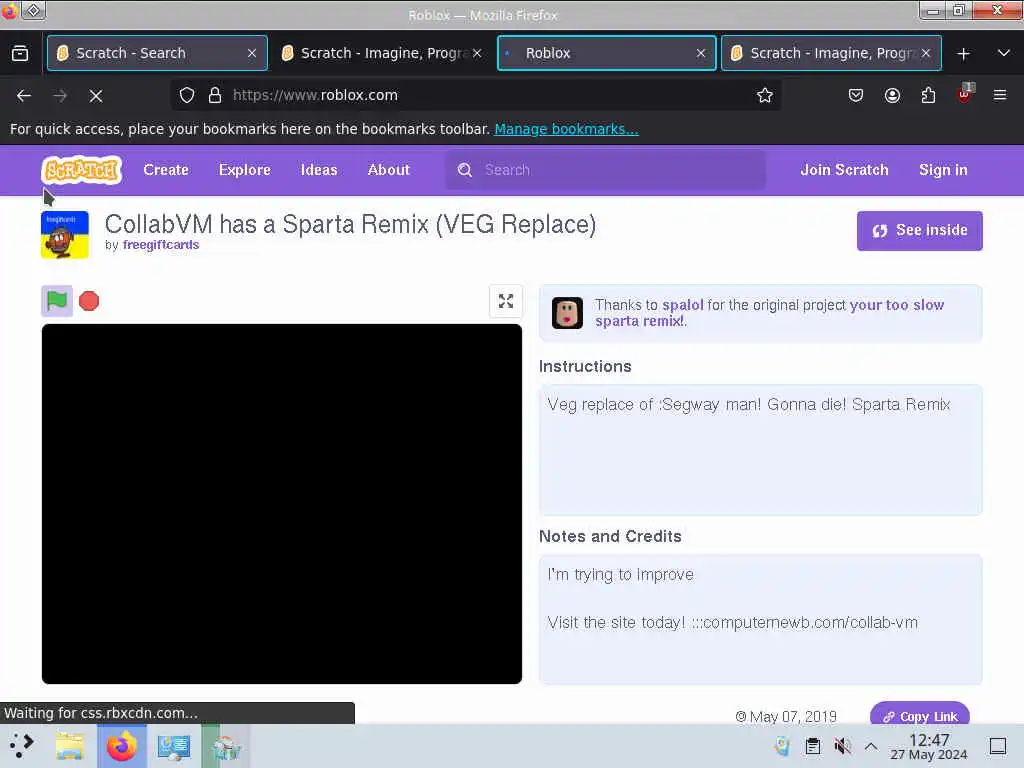Stop loading the page
Image resolution: width=1024 pixels, height=768 pixels.
click(x=96, y=96)
